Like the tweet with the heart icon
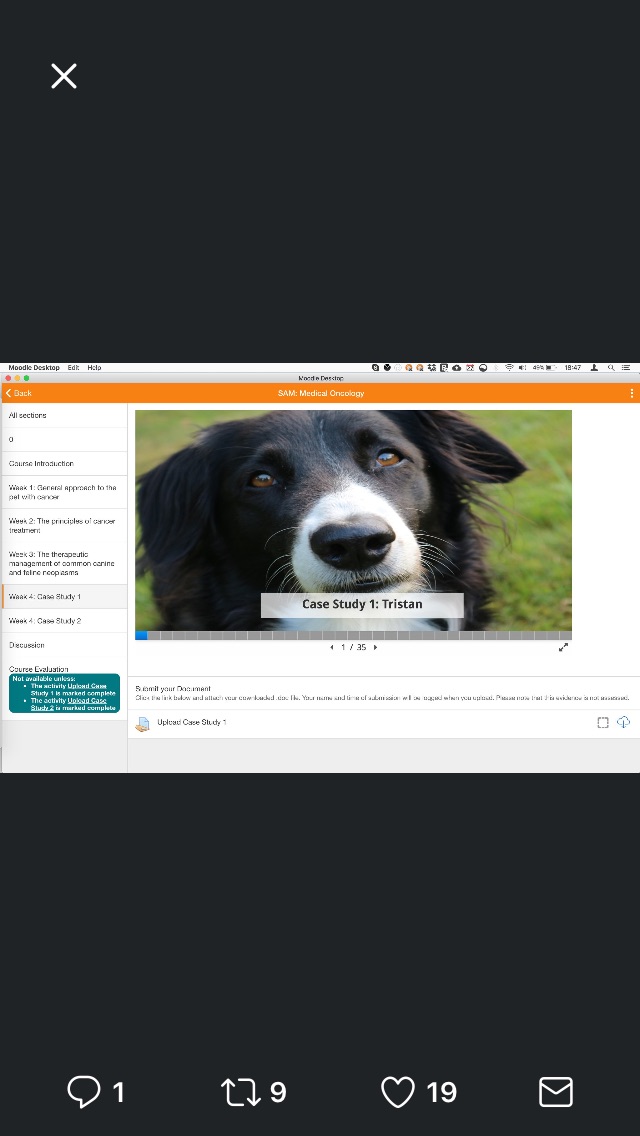 click(x=398, y=1092)
